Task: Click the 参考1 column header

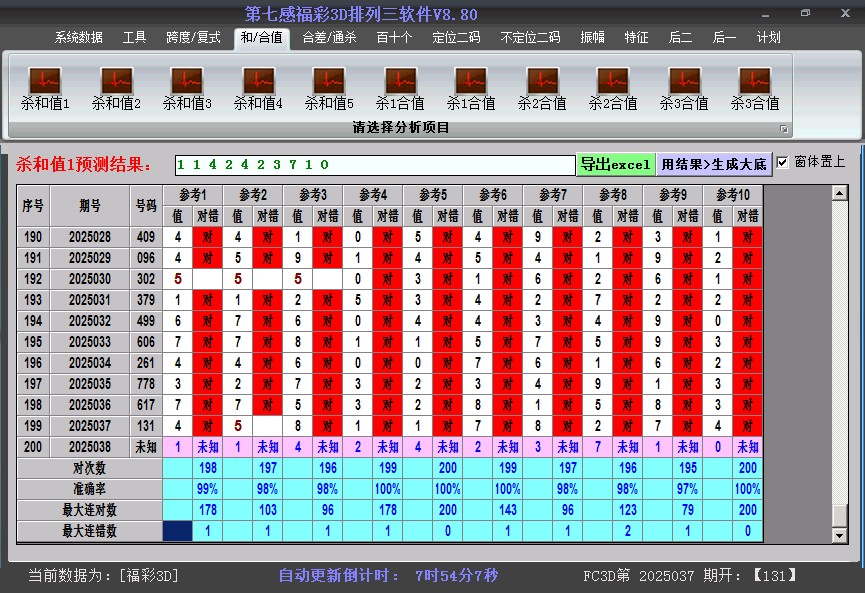Action: (193, 195)
